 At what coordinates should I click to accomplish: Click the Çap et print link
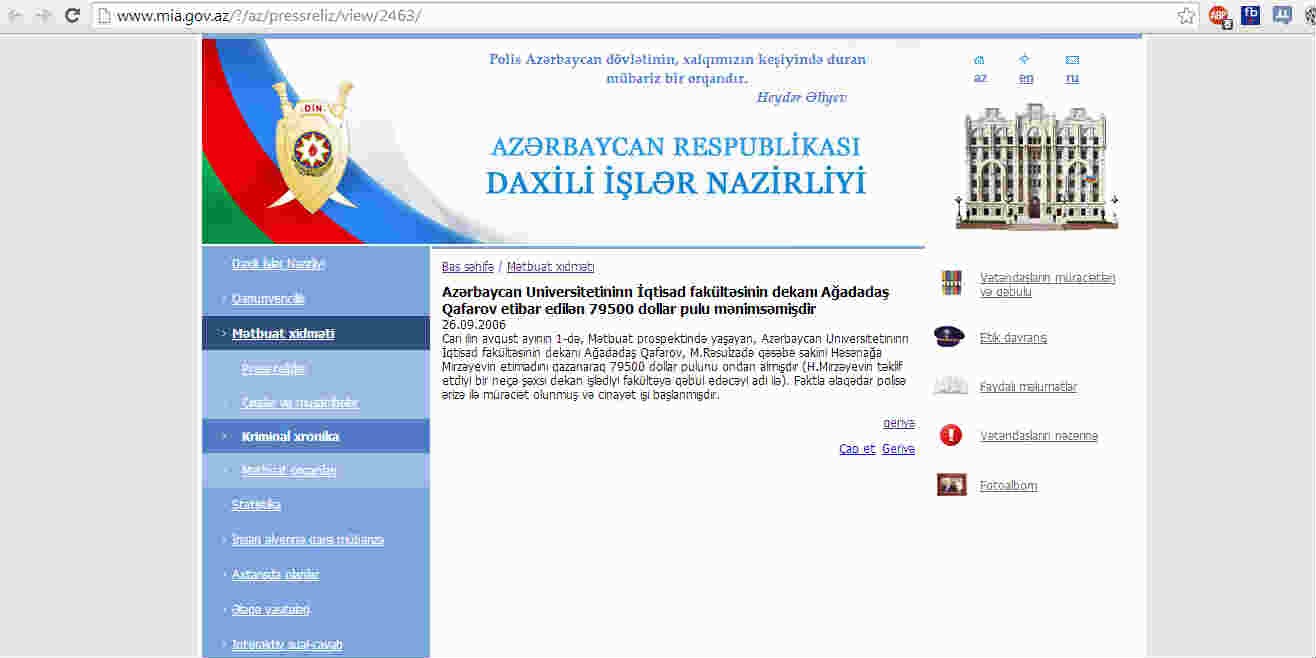point(857,449)
